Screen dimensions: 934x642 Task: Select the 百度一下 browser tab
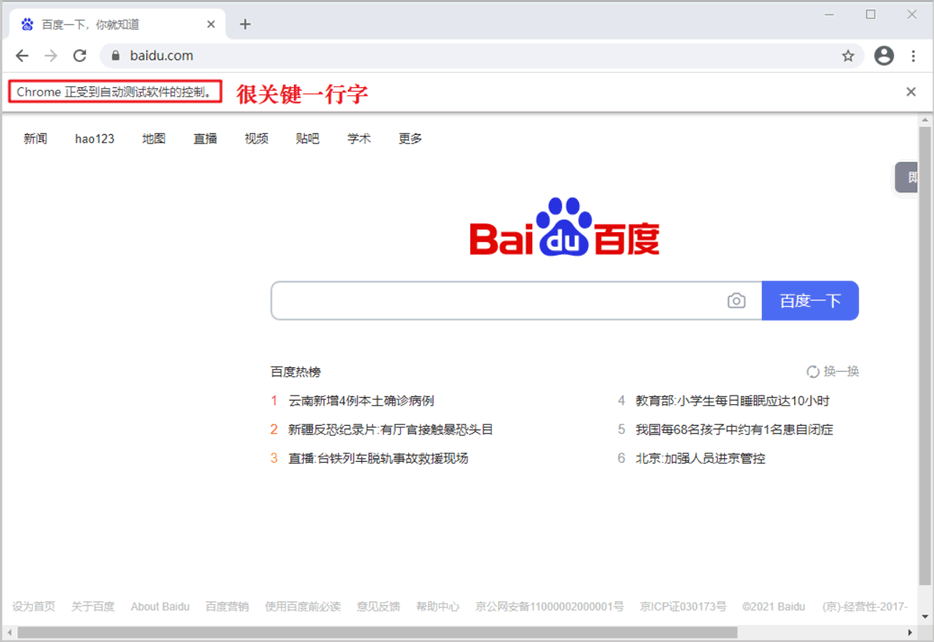(x=110, y=24)
